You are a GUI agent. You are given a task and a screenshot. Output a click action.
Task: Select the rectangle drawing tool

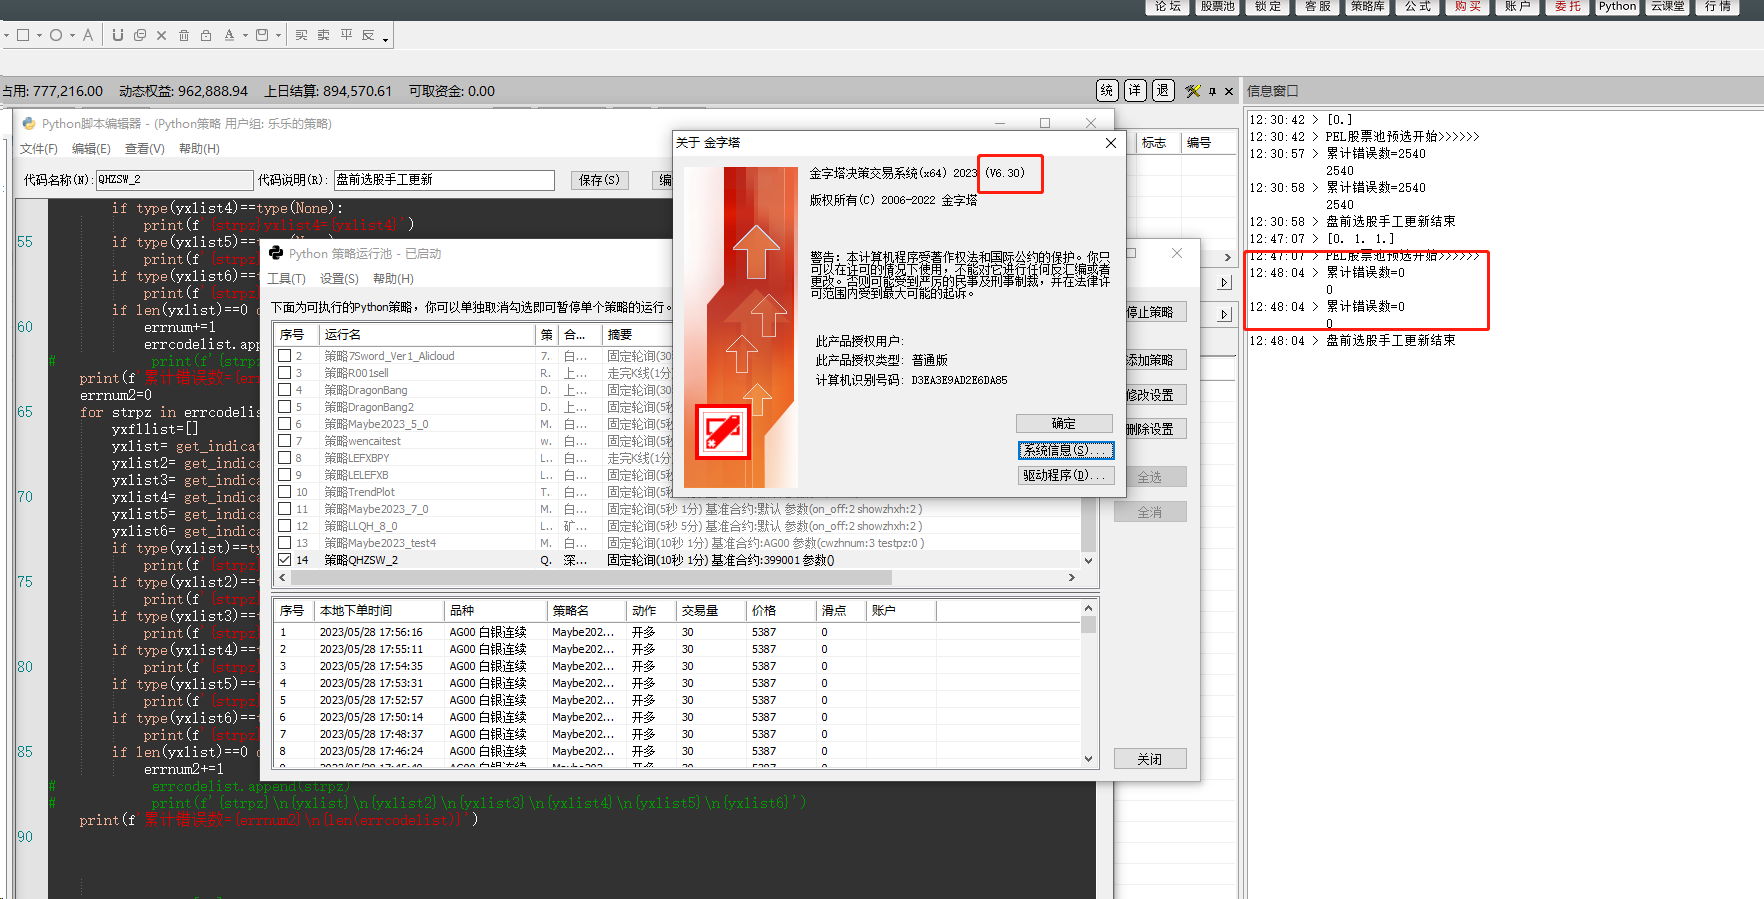[x=23, y=35]
